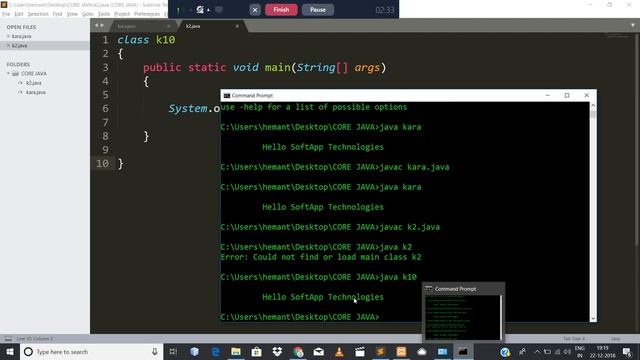The width and height of the screenshot is (640, 360).
Task: Close kara.java under Open Files
Action: click(x=8, y=36)
